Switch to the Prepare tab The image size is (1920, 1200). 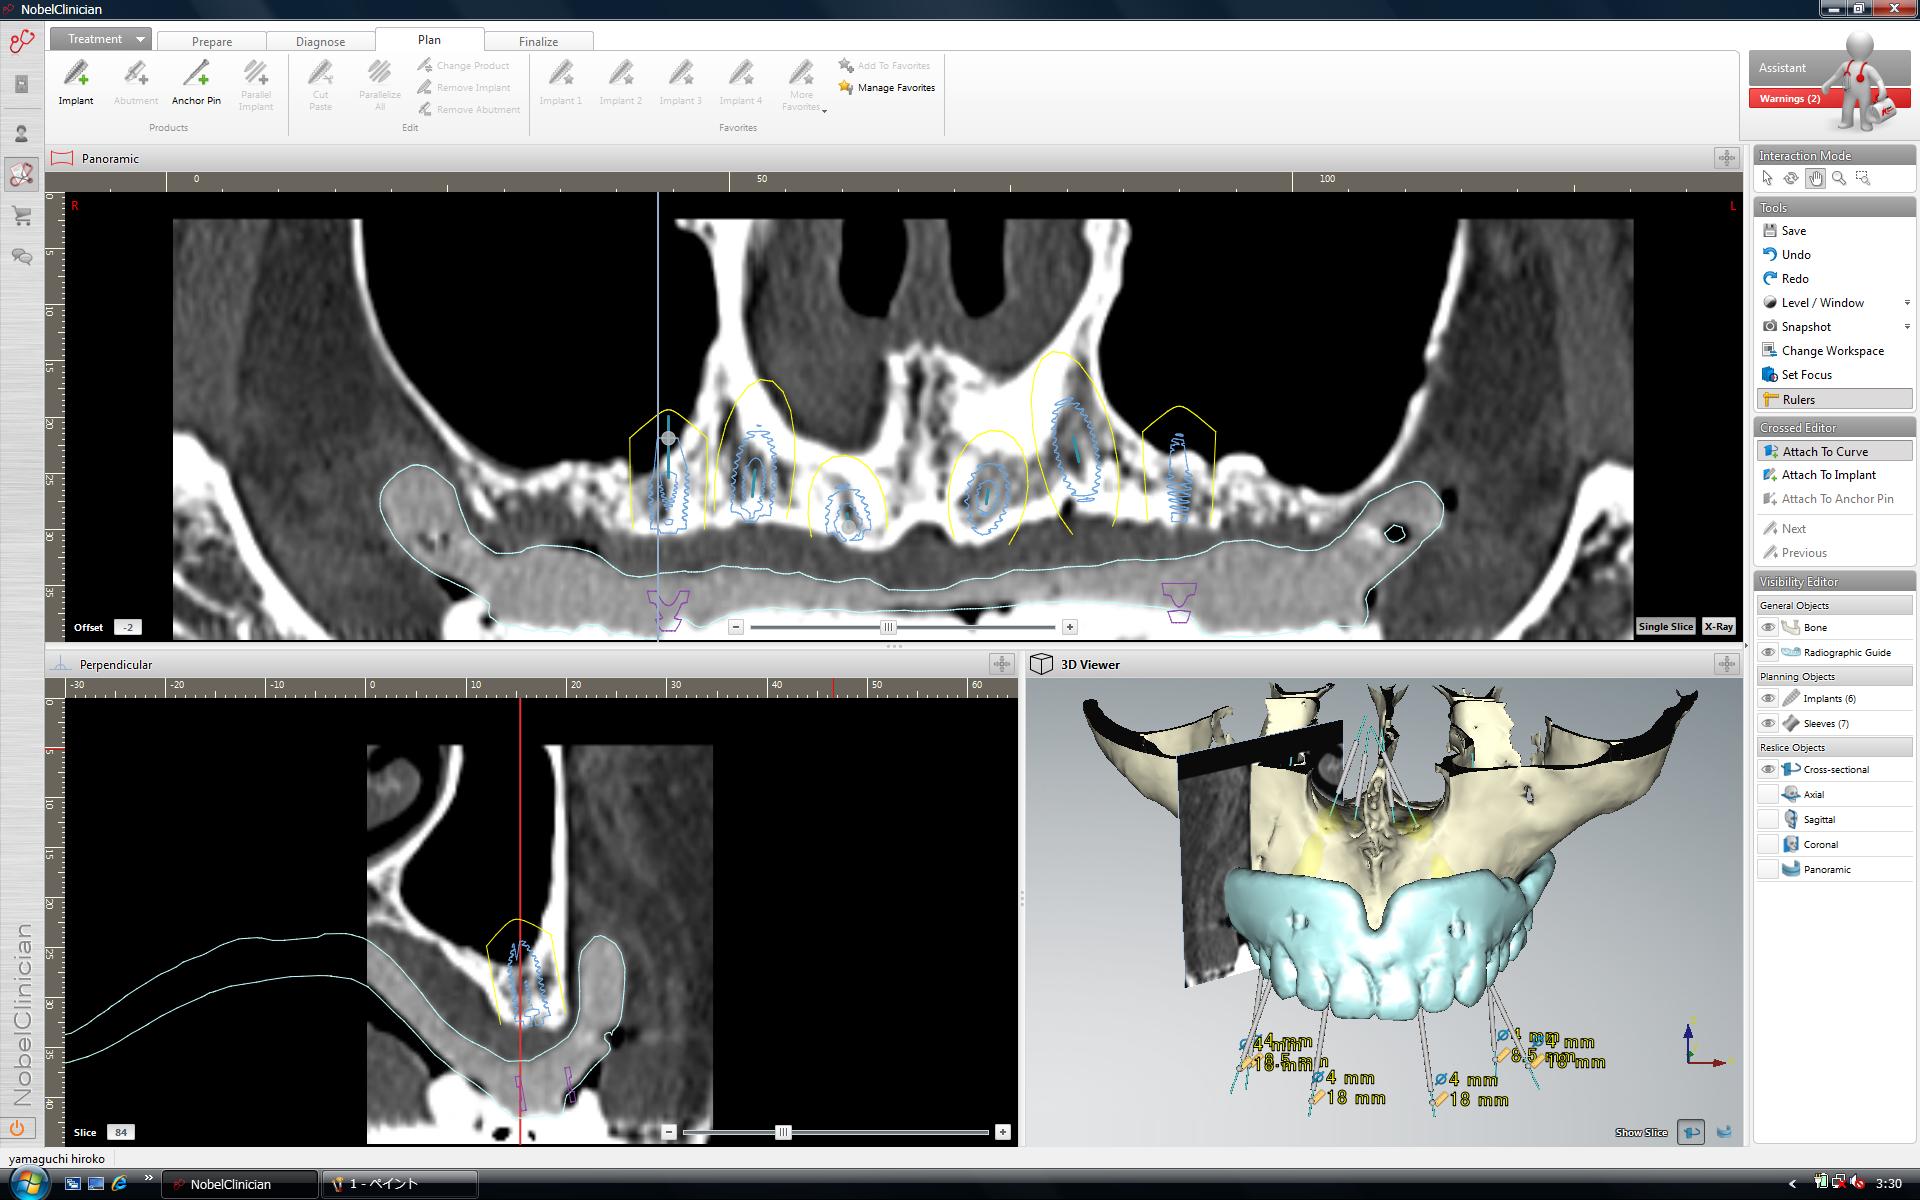click(x=211, y=41)
